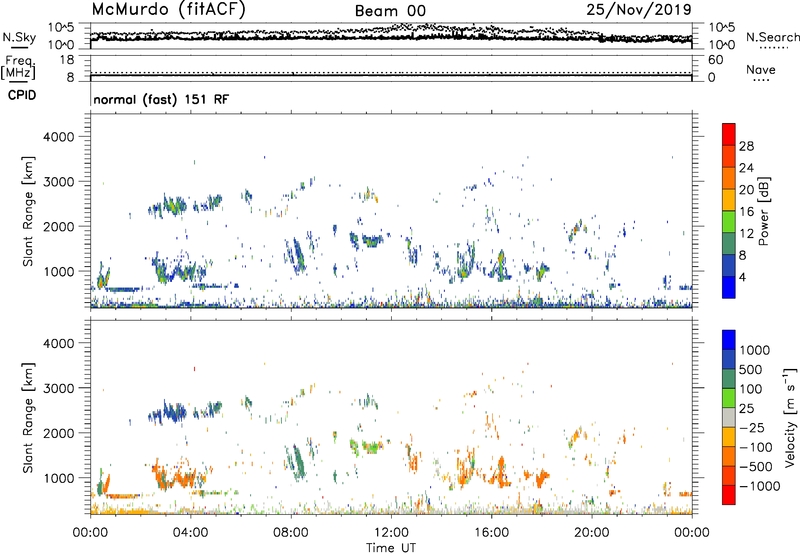Pick the gray segment of velocity colorbar
The image size is (800, 554).
(x=729, y=417)
